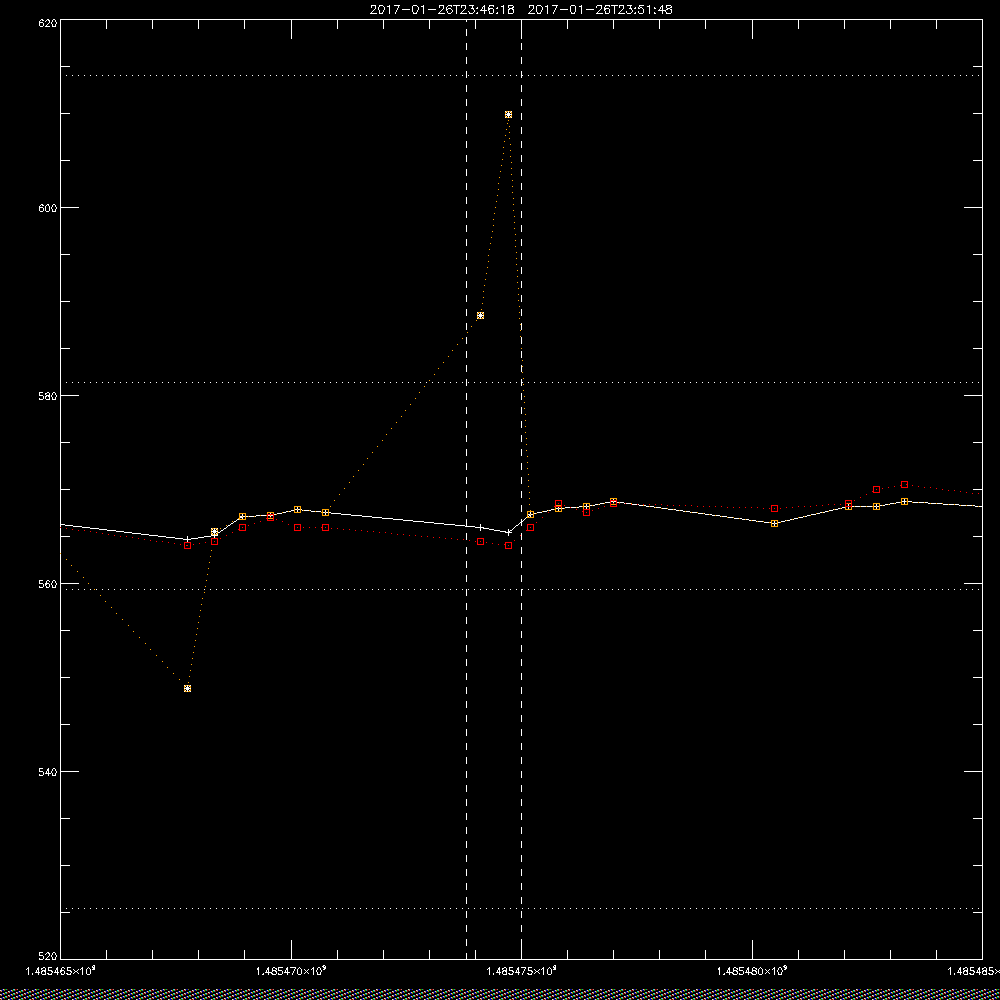The image size is (1000, 1000).
Task: Click the 600 y-axis label
Action: tap(48, 208)
